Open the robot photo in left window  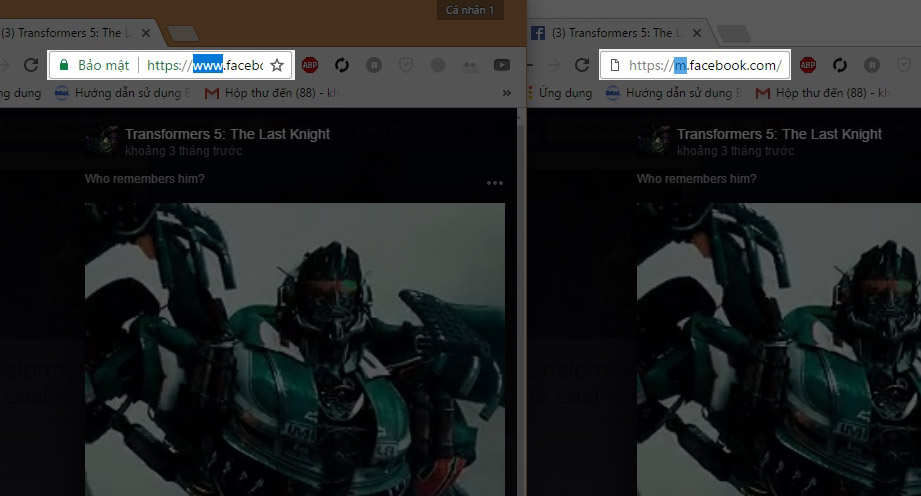click(295, 350)
